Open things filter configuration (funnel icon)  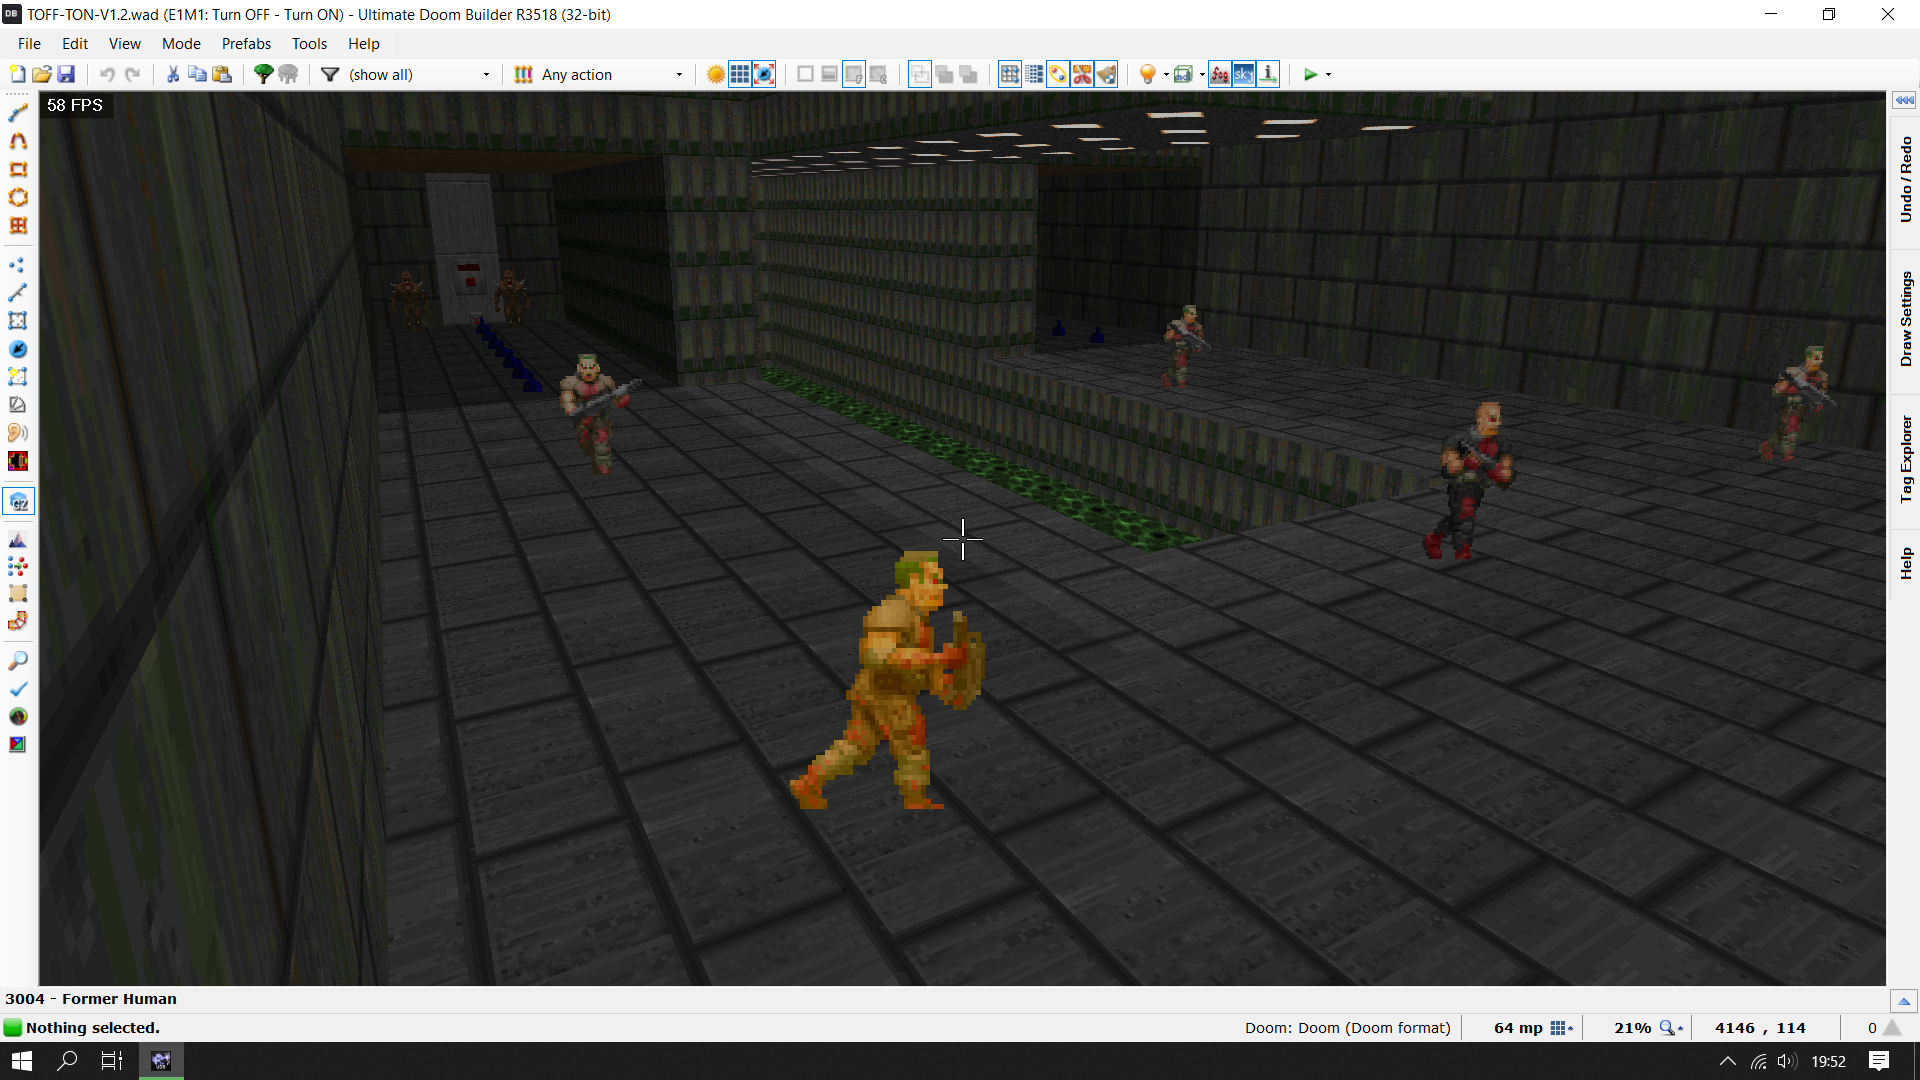330,74
